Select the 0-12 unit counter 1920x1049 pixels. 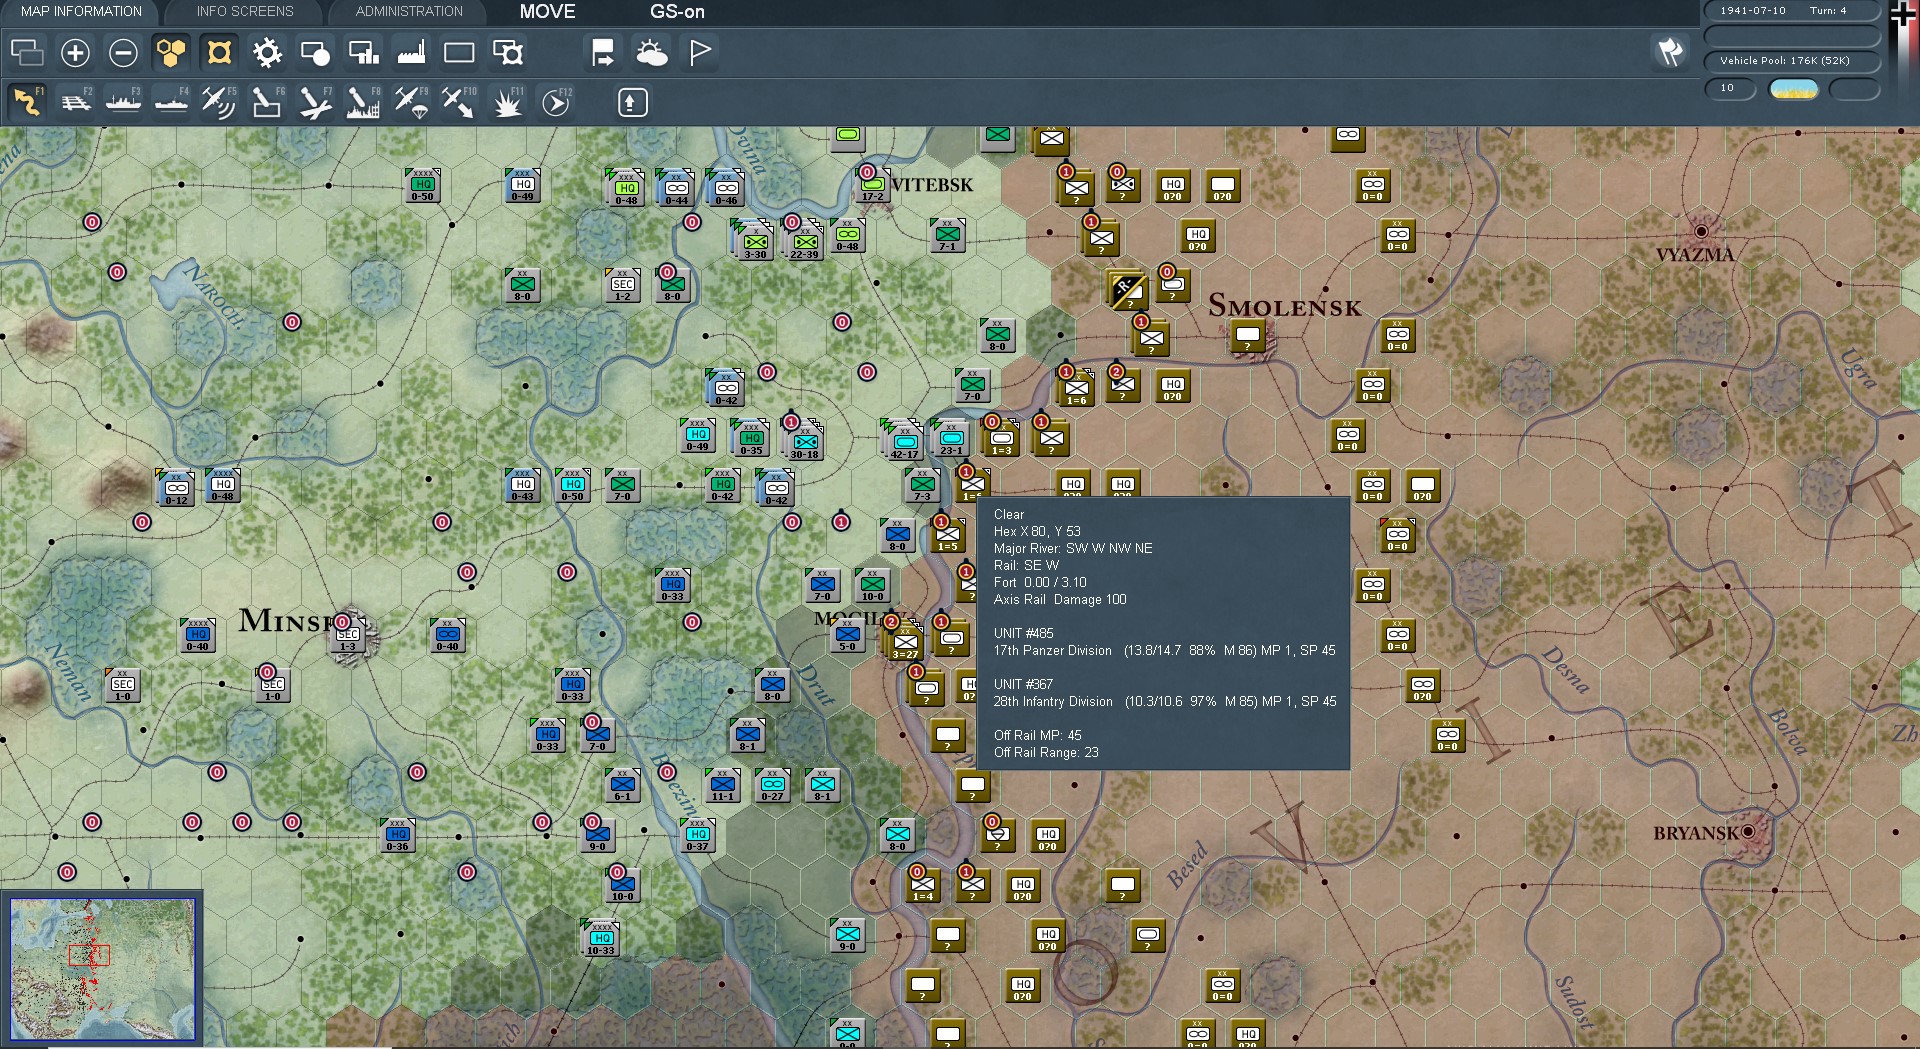[x=176, y=488]
